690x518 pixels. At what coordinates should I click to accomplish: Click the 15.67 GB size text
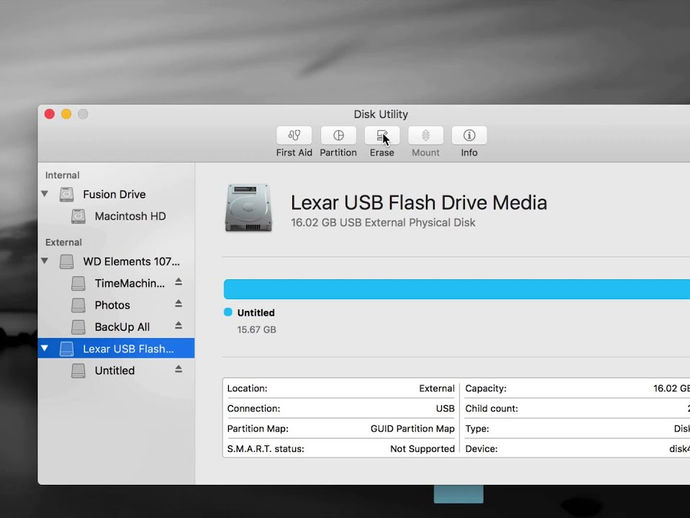(x=257, y=329)
